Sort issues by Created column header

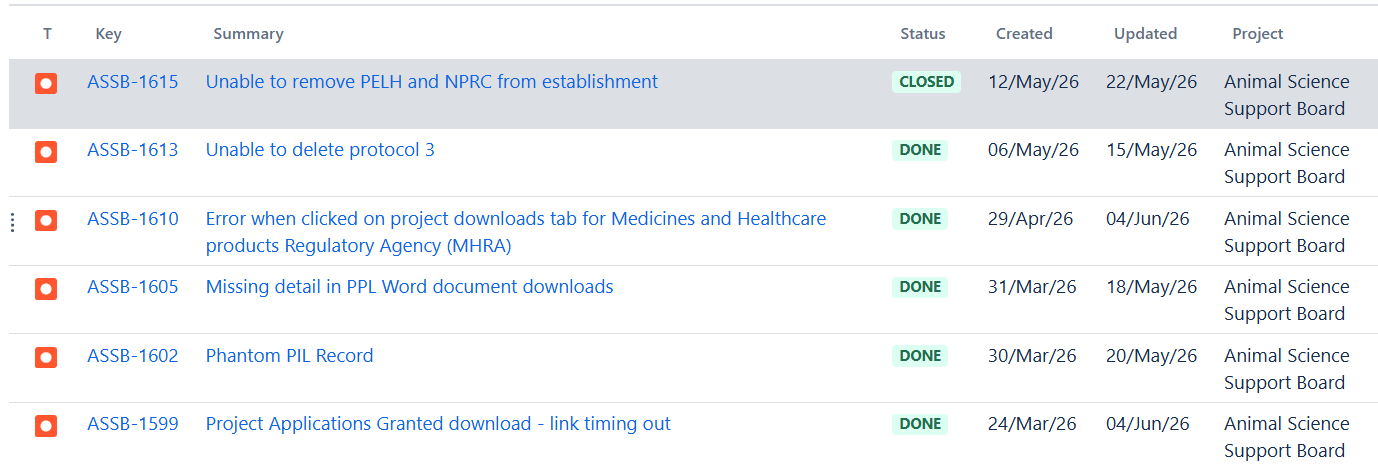point(1024,34)
